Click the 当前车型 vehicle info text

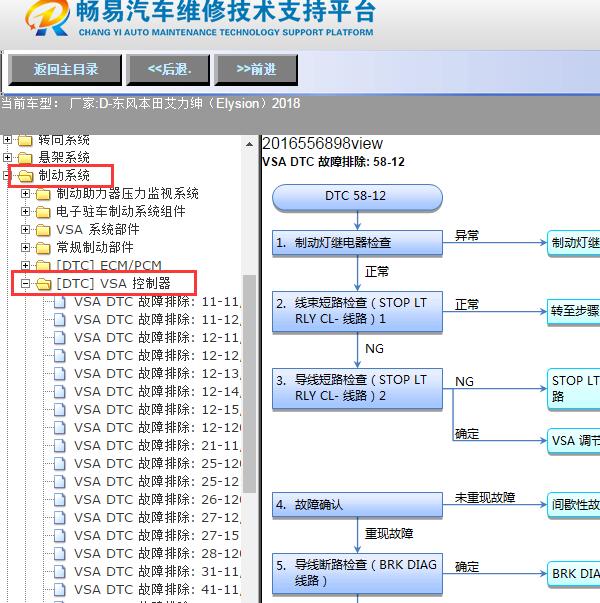point(151,103)
